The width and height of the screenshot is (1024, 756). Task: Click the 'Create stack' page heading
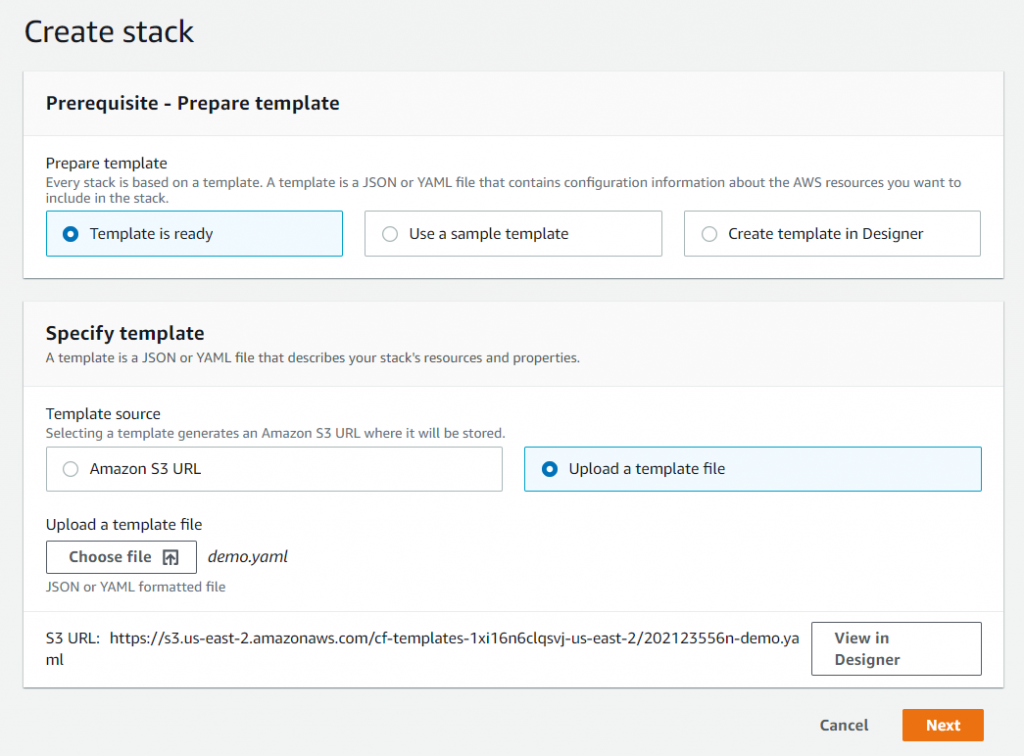pos(109,32)
